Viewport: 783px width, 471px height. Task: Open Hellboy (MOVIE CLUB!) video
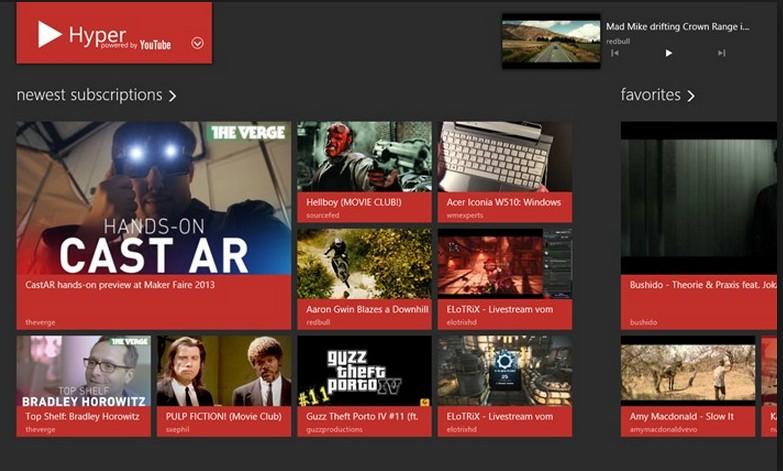(365, 172)
